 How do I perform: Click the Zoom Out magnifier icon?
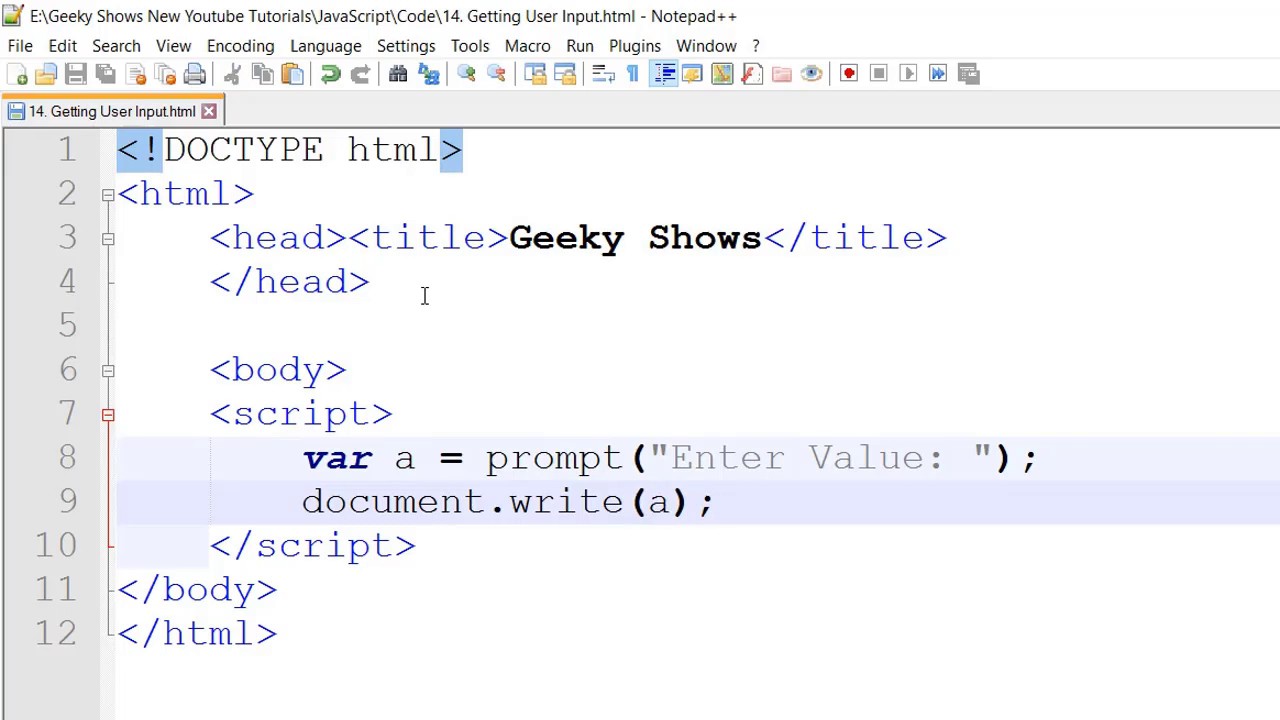(496, 74)
